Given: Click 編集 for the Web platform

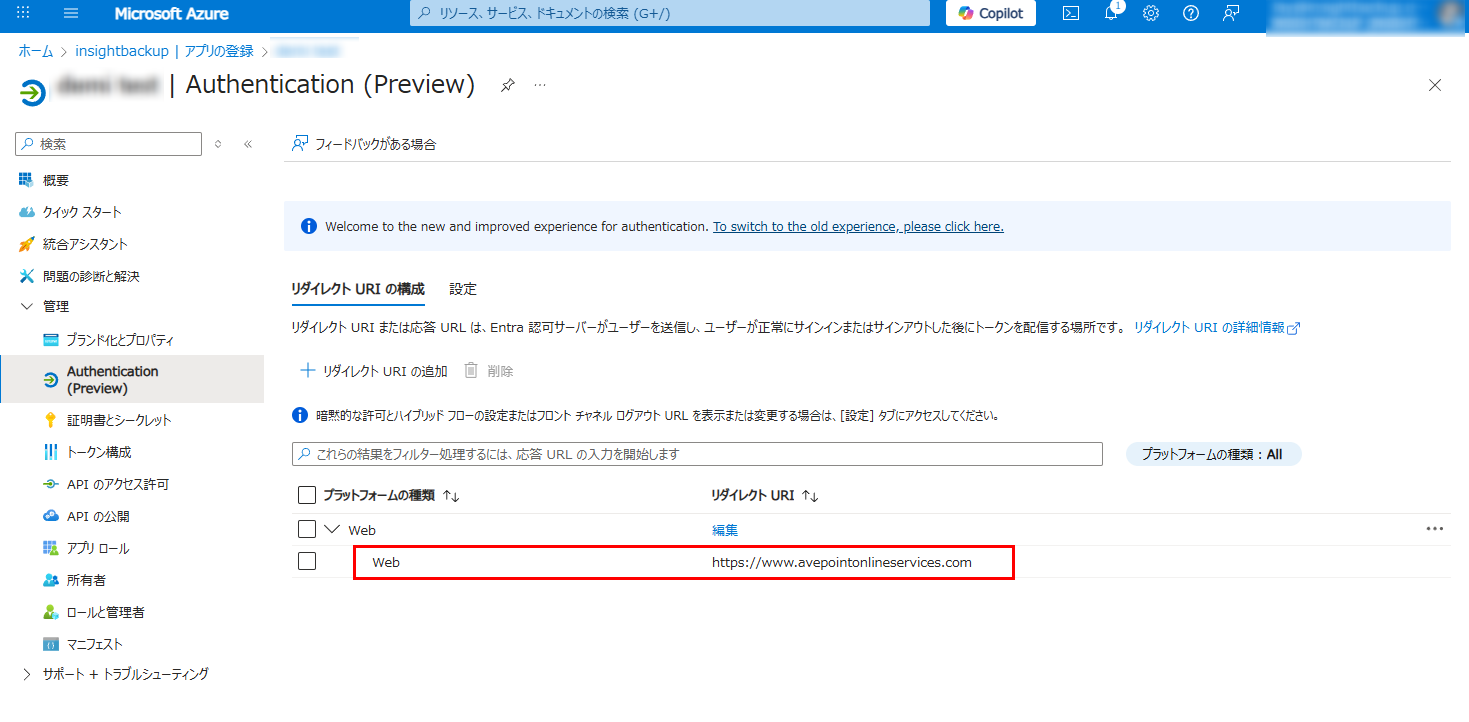Looking at the screenshot, I should click(x=725, y=530).
